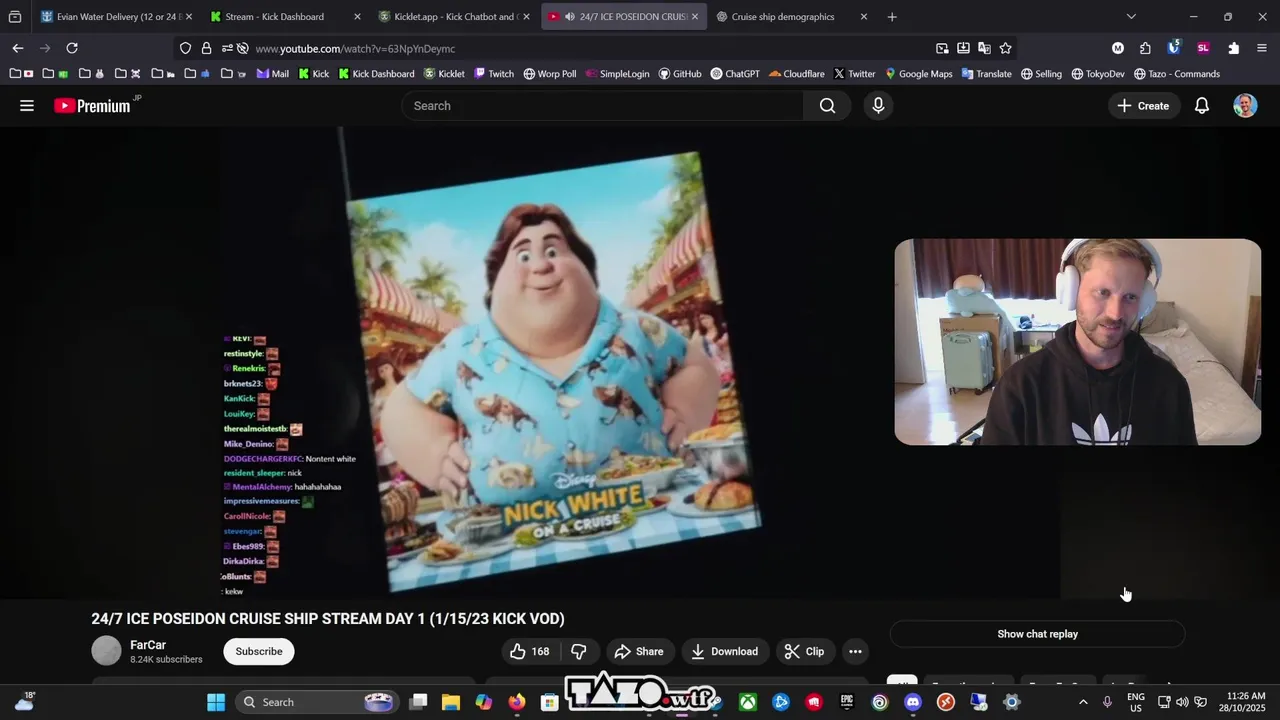Viewport: 1280px width, 720px height.
Task: Open Firefox from the taskbar
Action: [x=517, y=702]
